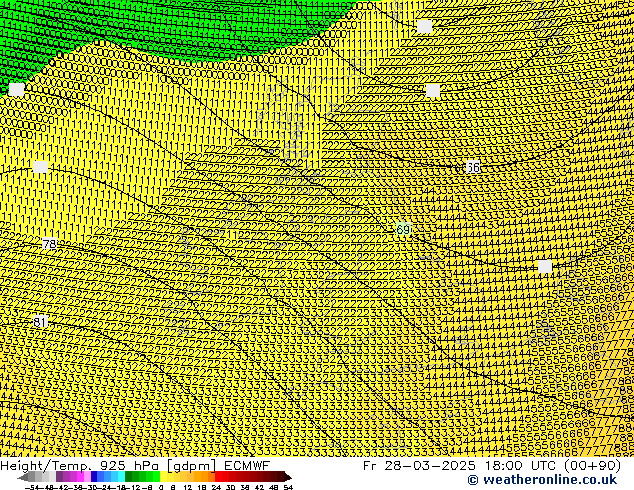Select the contour label 81
The width and height of the screenshot is (634, 490).
click(40, 322)
